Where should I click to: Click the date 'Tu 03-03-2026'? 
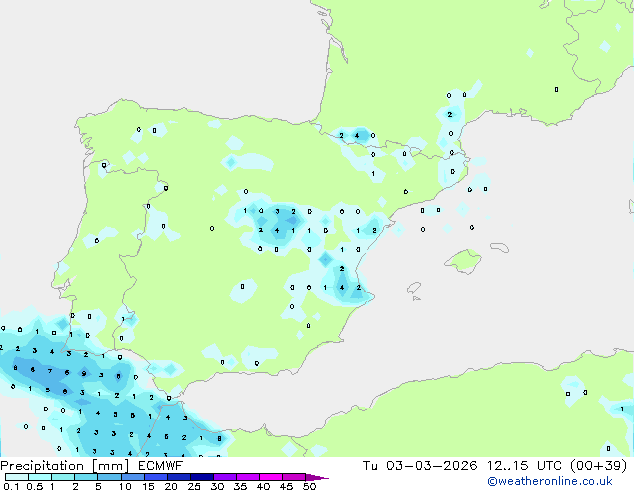click(x=420, y=466)
